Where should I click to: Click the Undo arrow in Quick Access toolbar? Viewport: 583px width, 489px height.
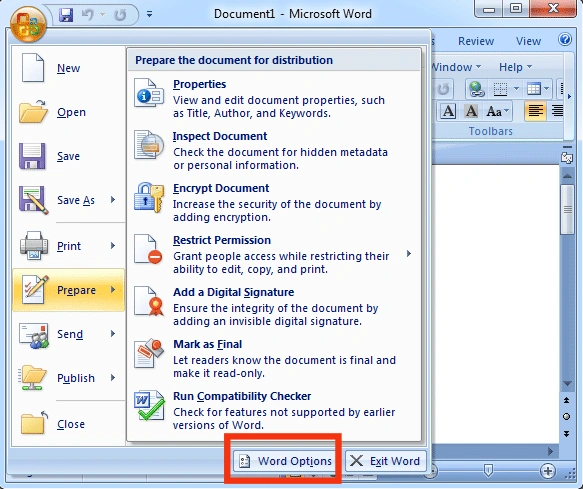point(88,15)
